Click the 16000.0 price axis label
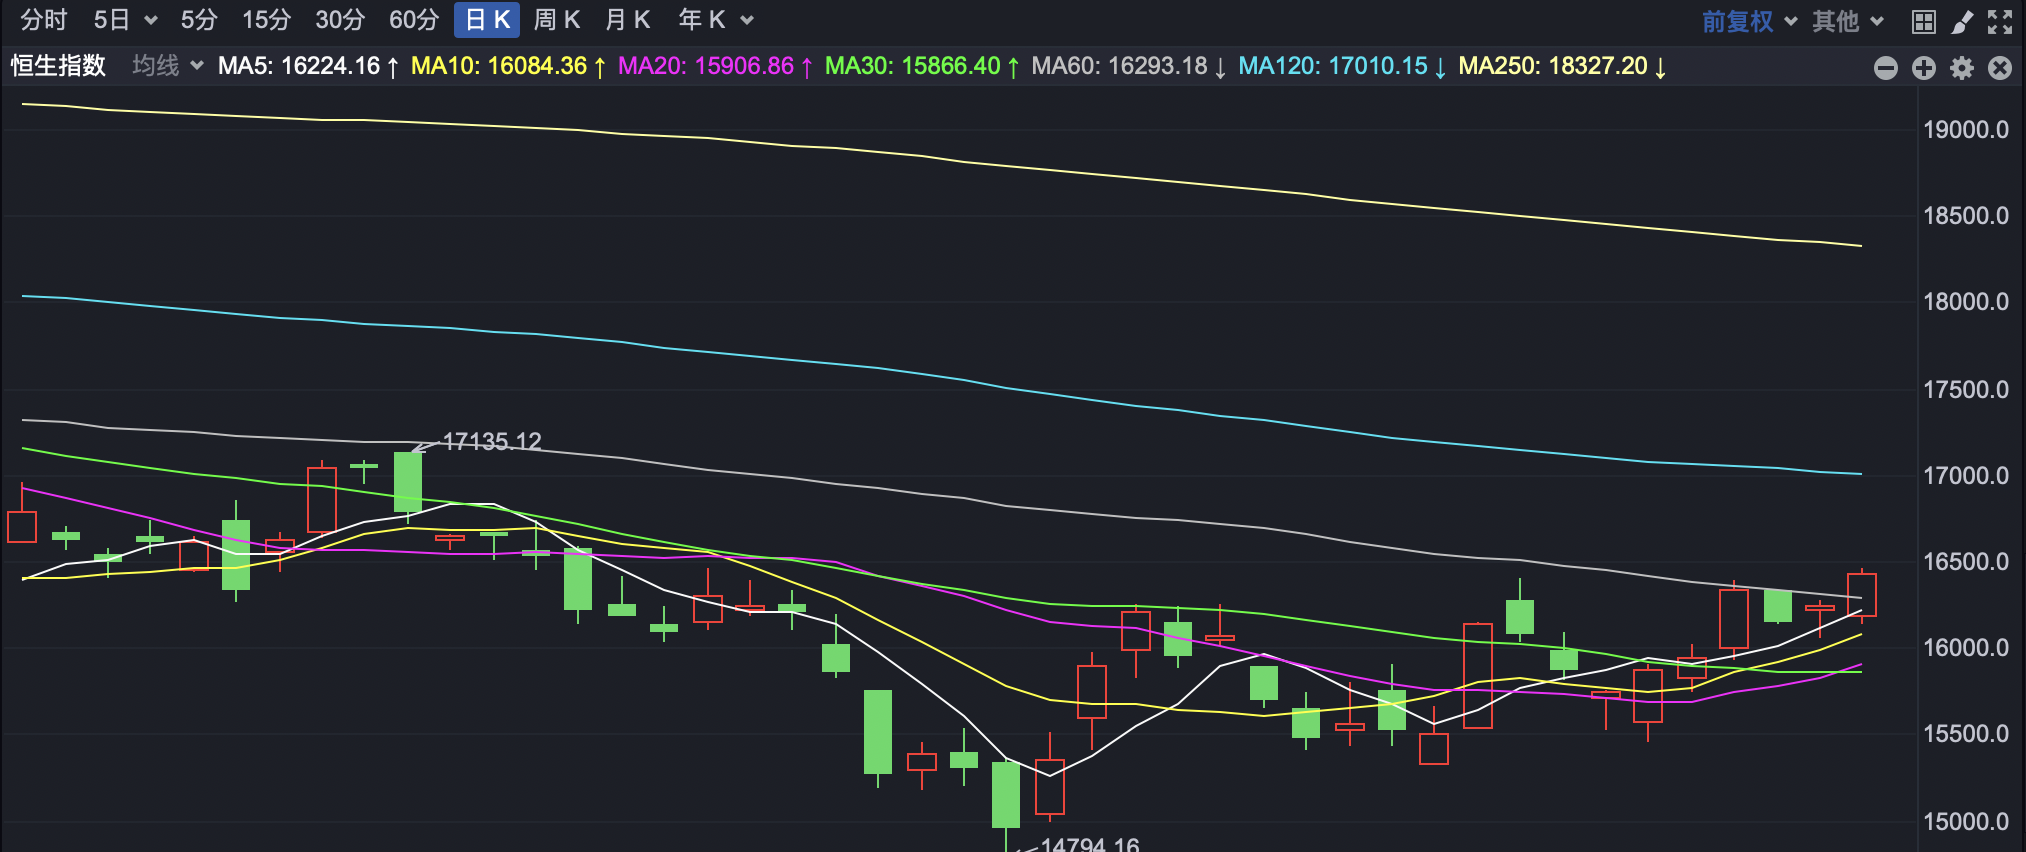 tap(1966, 648)
